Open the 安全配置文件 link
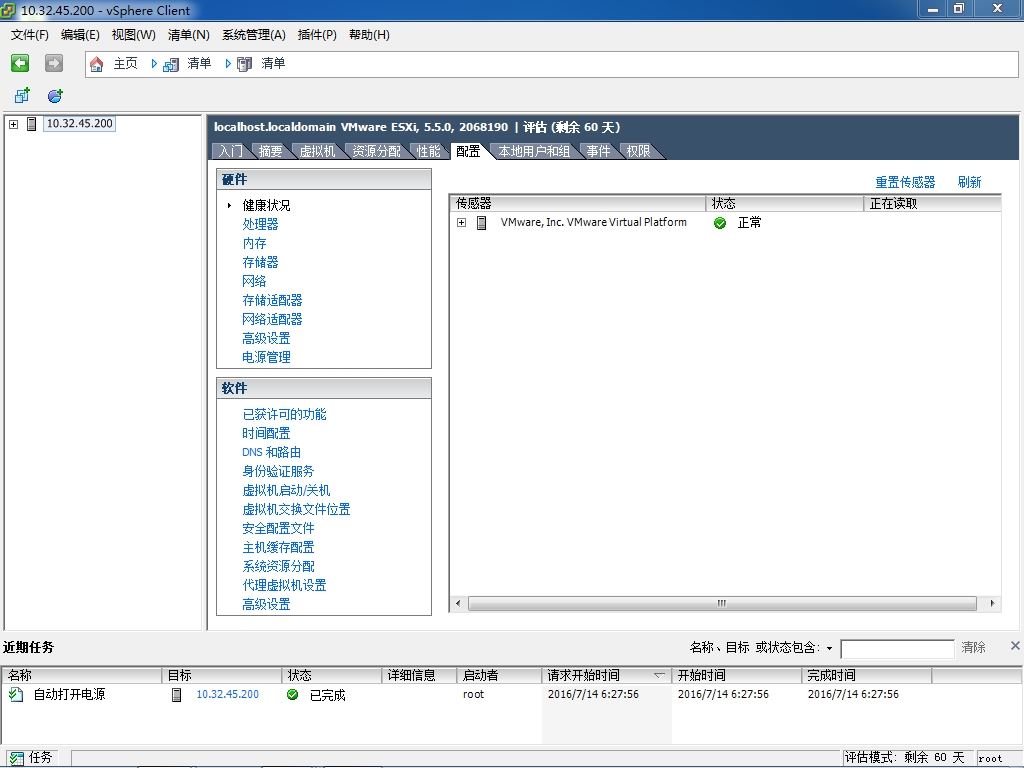Screen dimensions: 1024x768 click(278, 528)
